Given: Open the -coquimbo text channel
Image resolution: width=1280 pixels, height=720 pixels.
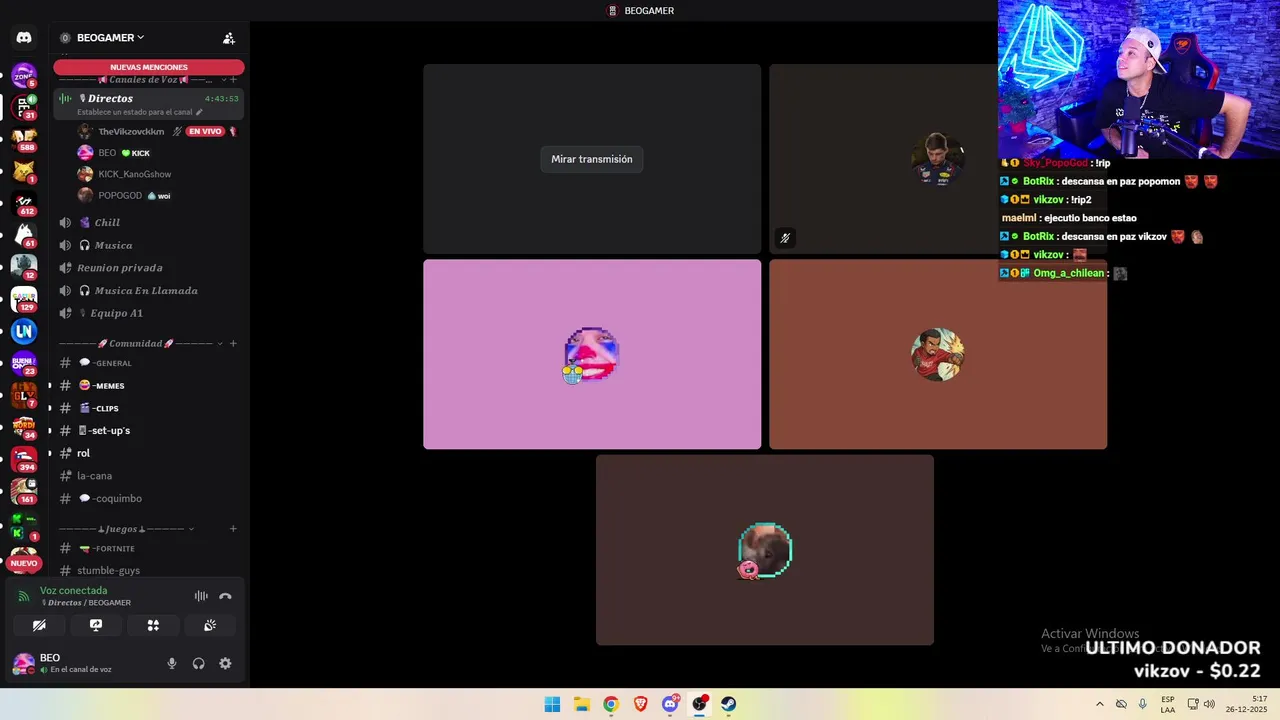Looking at the screenshot, I should pyautogui.click(x=149, y=498).
